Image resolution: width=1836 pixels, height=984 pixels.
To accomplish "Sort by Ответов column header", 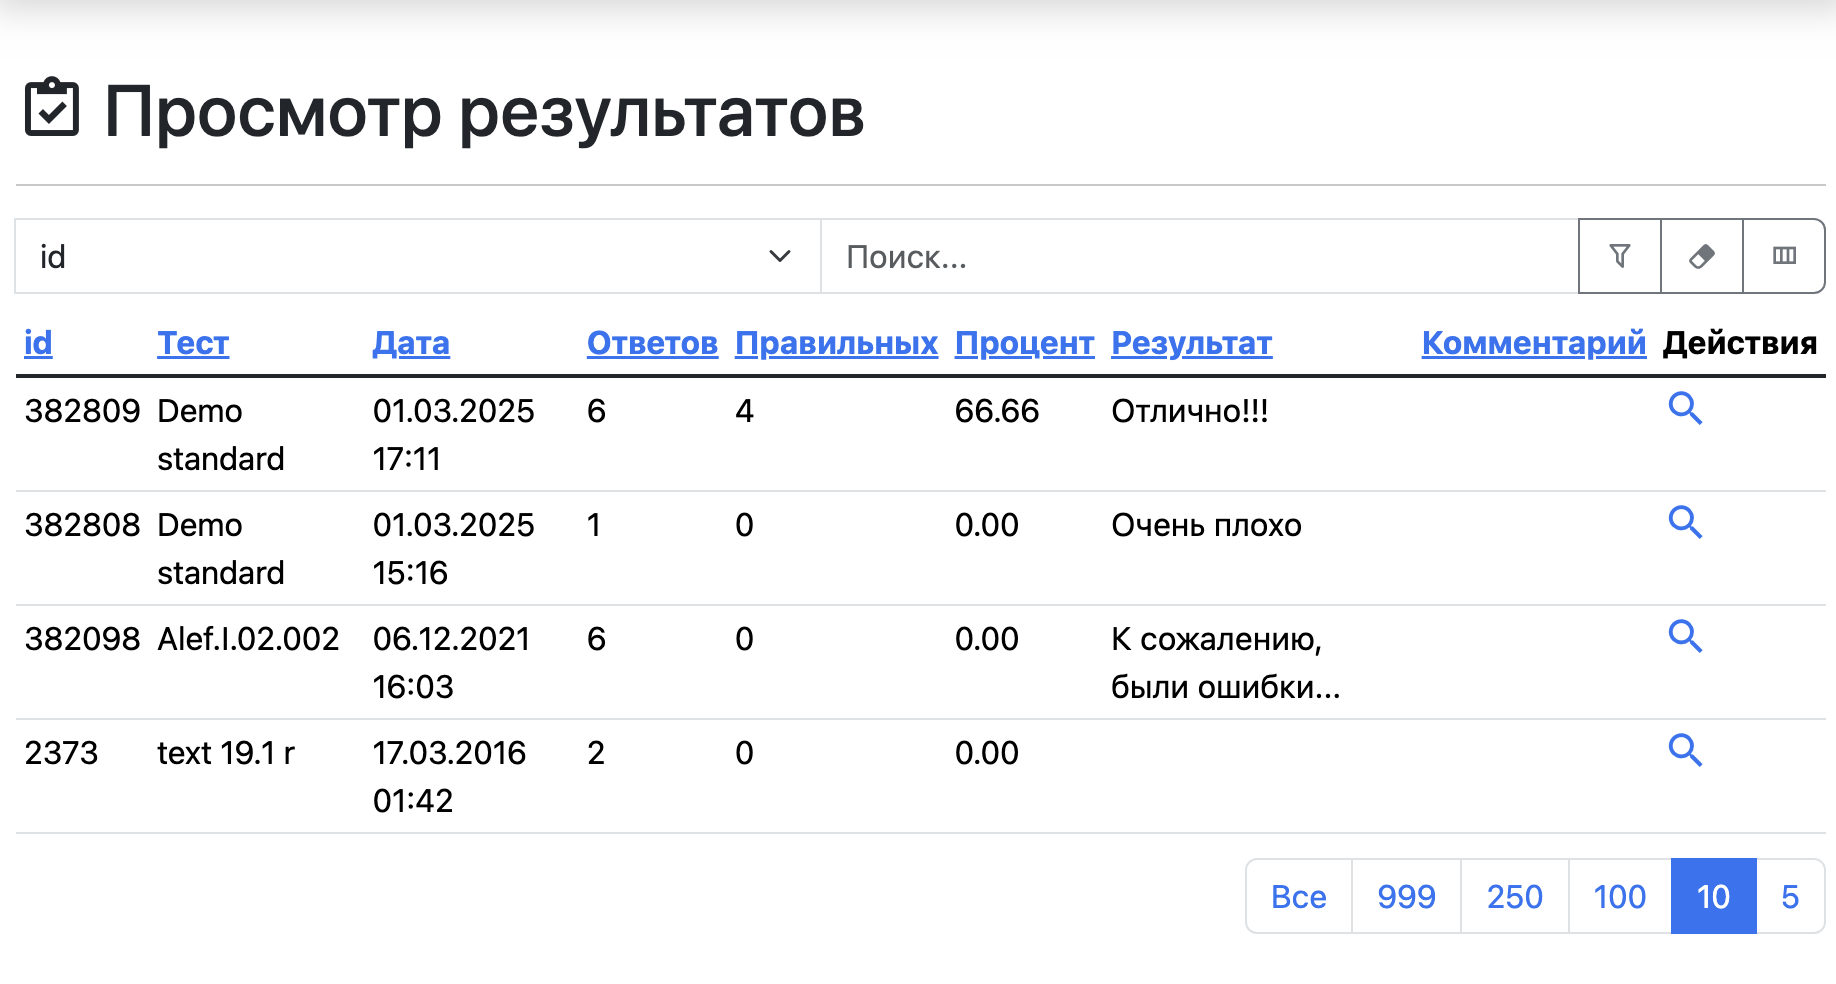I will pos(652,343).
